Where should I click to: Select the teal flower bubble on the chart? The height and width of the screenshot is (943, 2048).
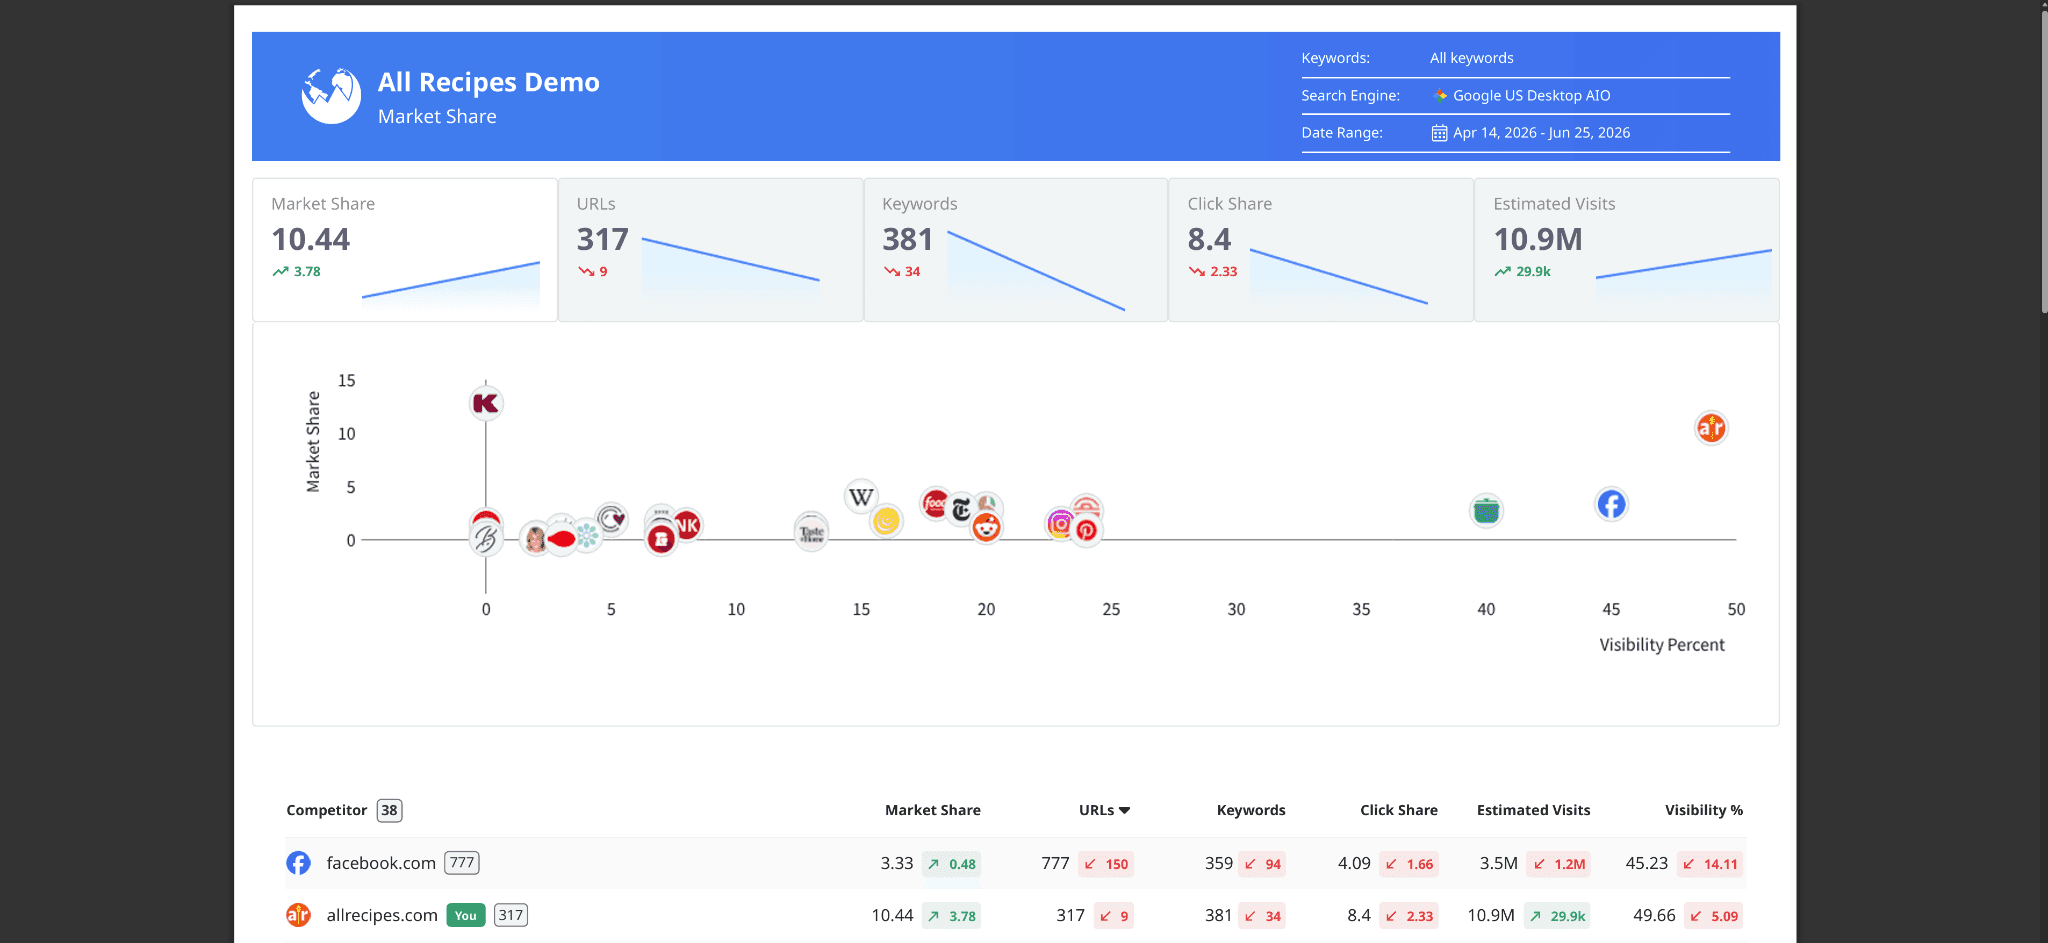point(587,537)
